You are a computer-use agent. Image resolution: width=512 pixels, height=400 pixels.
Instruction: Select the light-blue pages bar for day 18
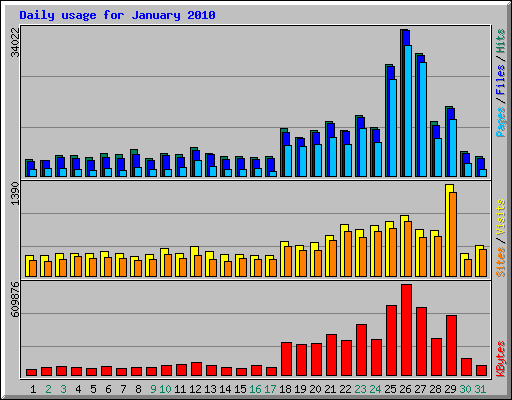click(288, 161)
